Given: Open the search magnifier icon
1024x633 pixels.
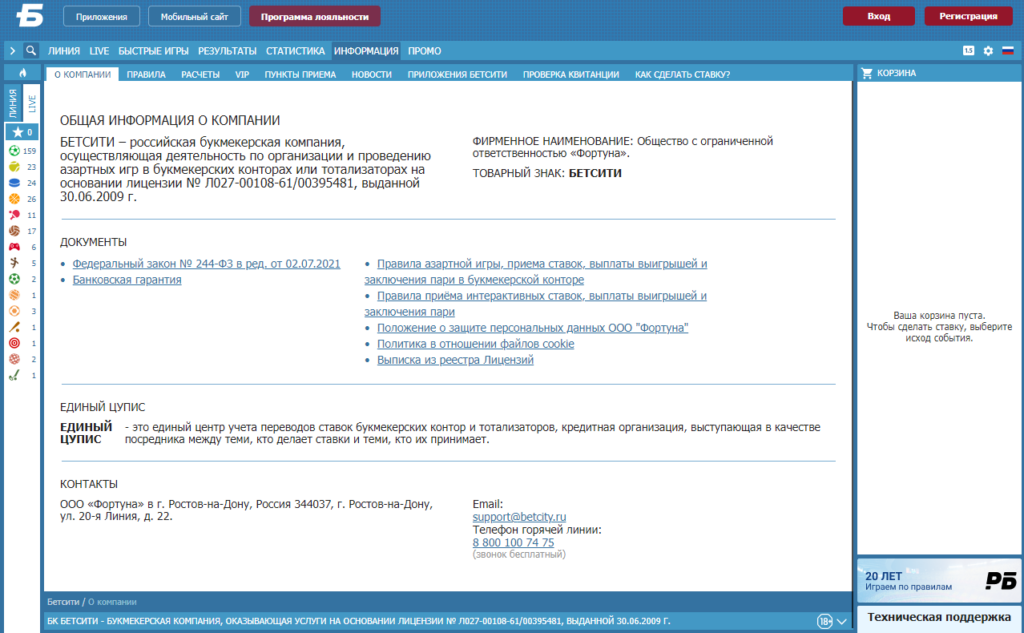Looking at the screenshot, I should (x=31, y=50).
